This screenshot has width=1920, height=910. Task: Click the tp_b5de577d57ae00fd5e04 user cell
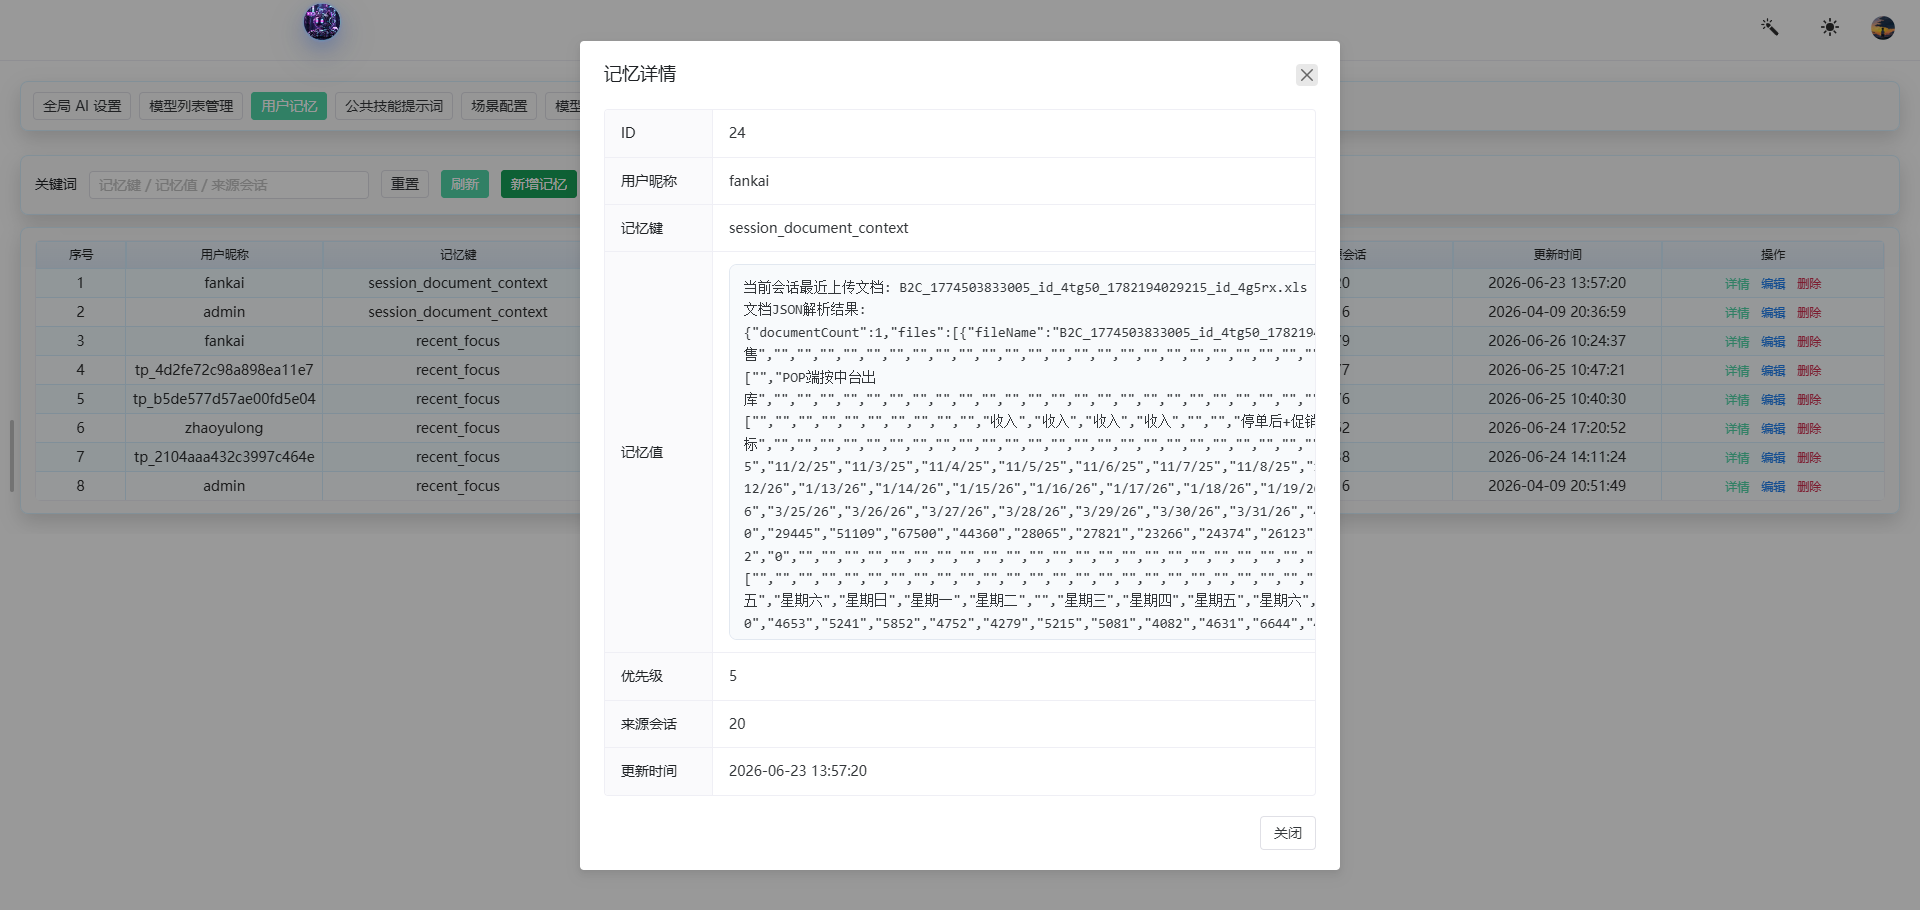224,399
